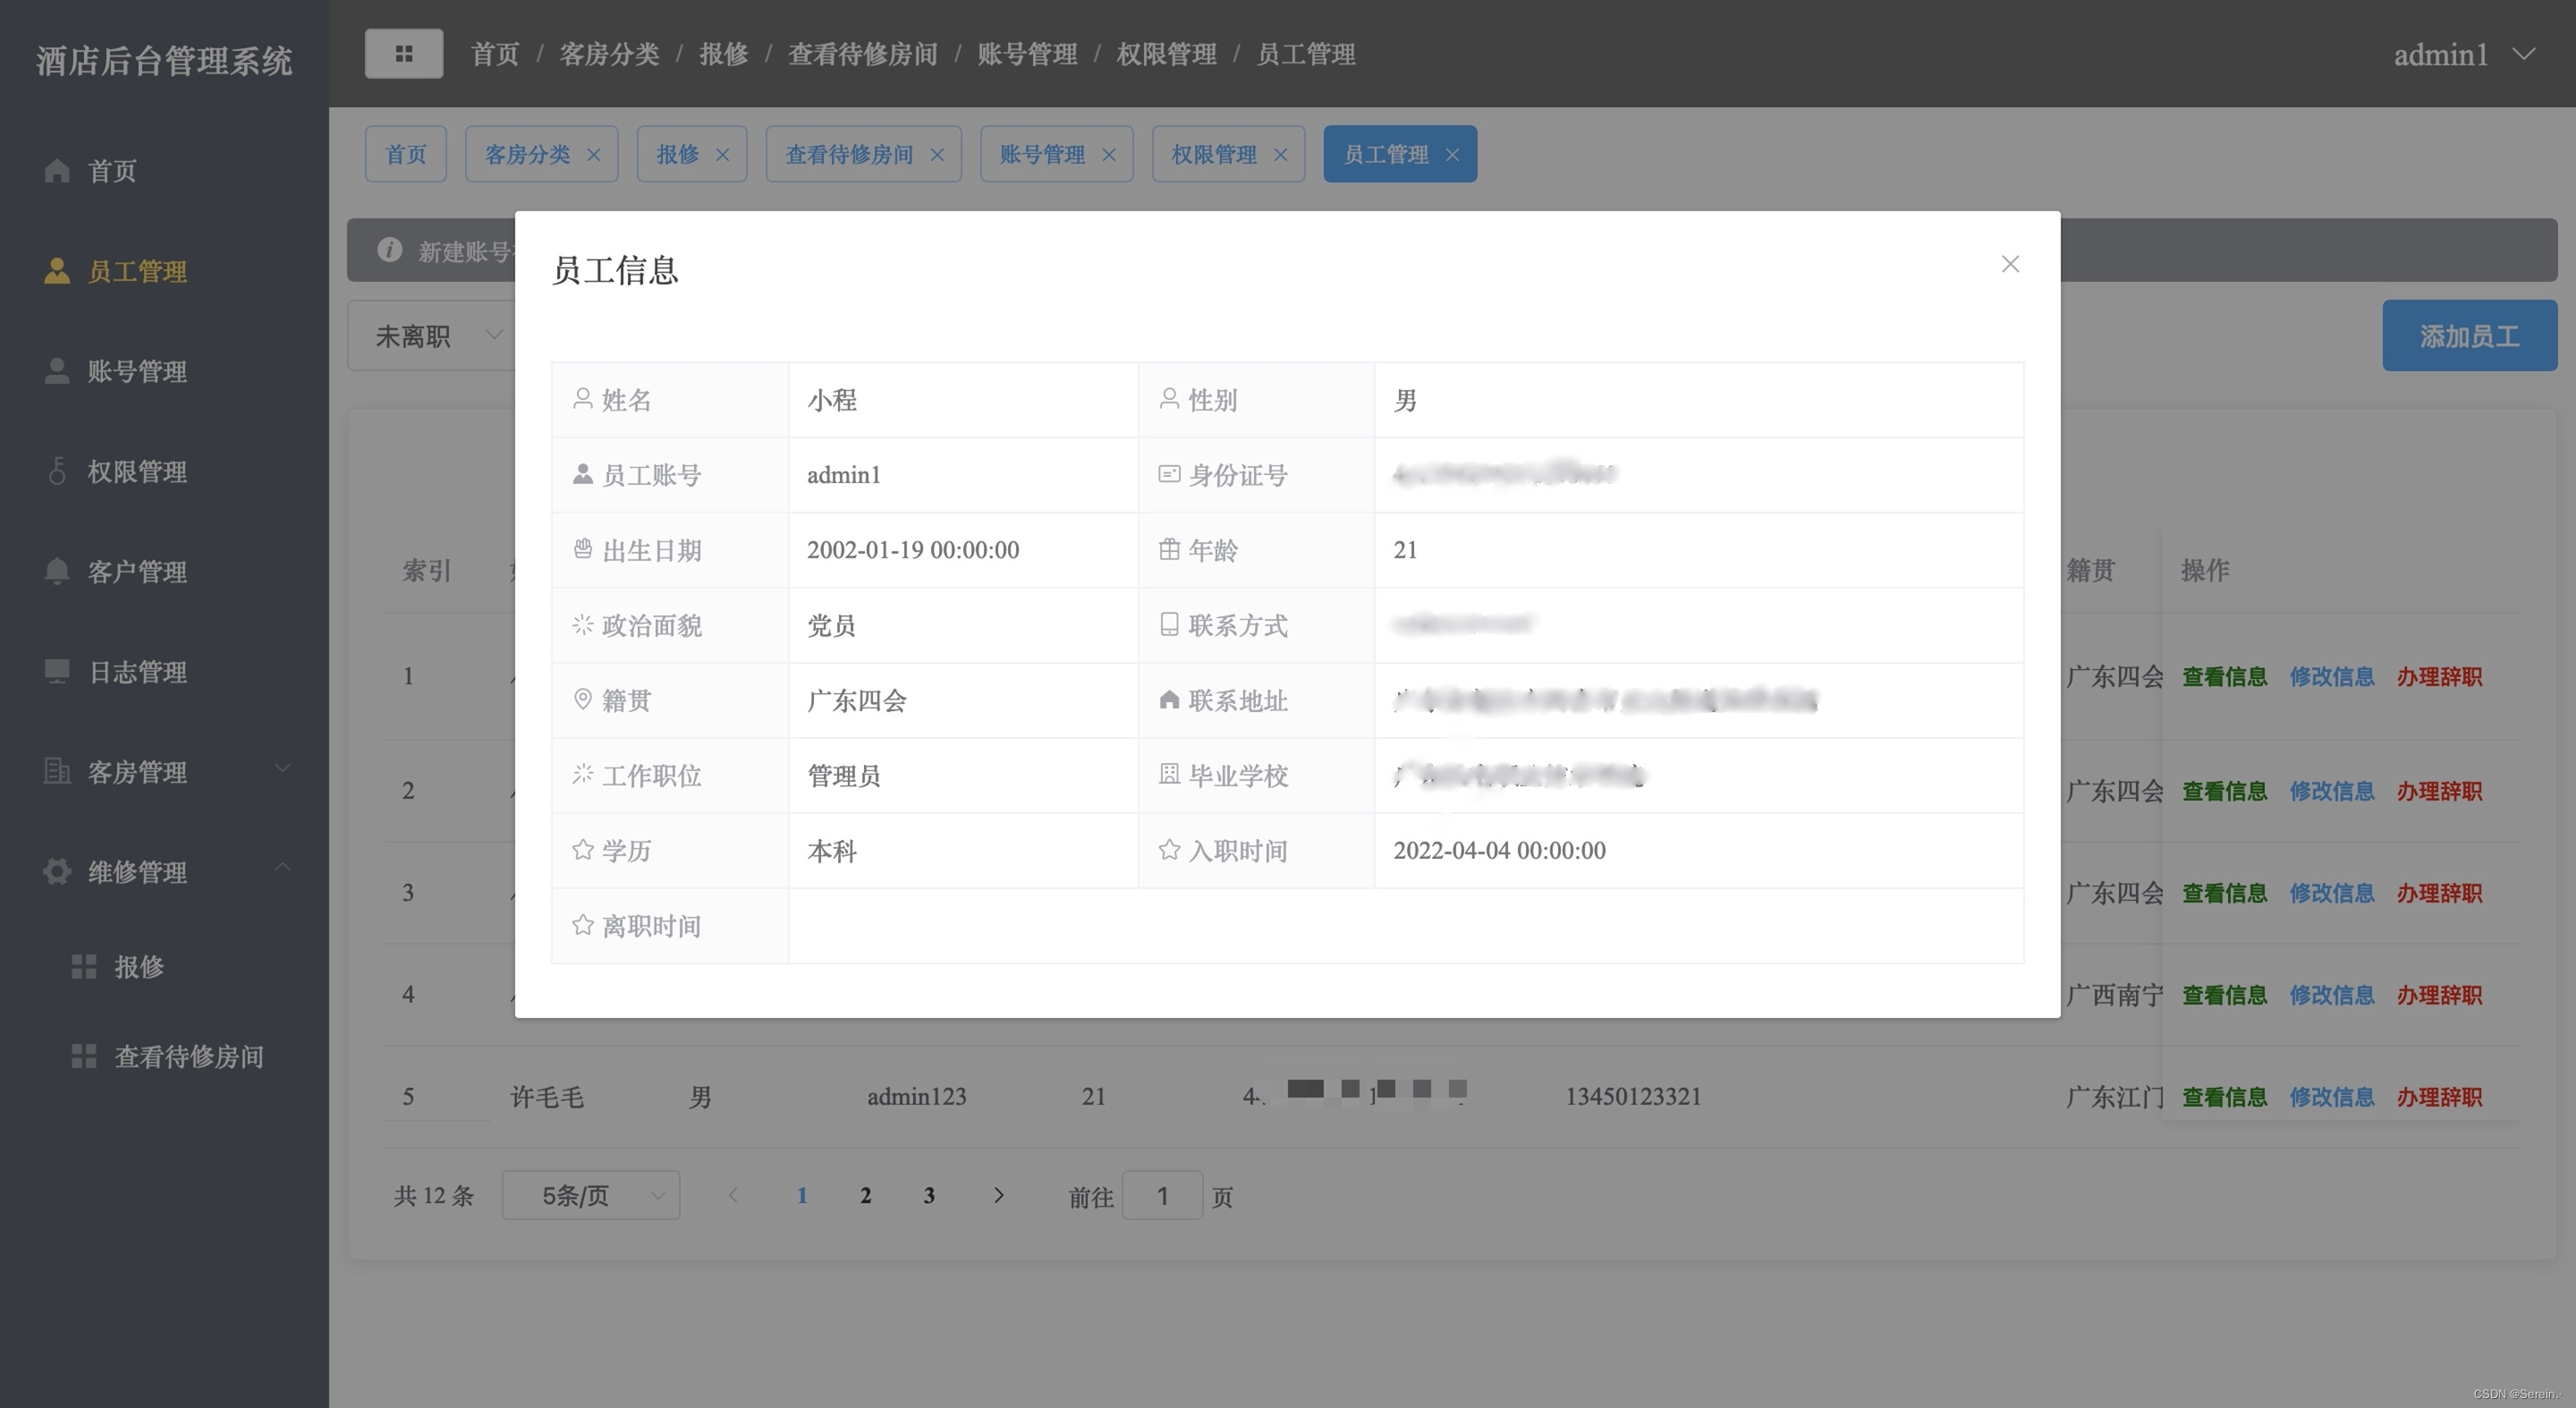Click the maintenance management gear icon
The width and height of the screenshot is (2576, 1408).
pyautogui.click(x=57, y=871)
